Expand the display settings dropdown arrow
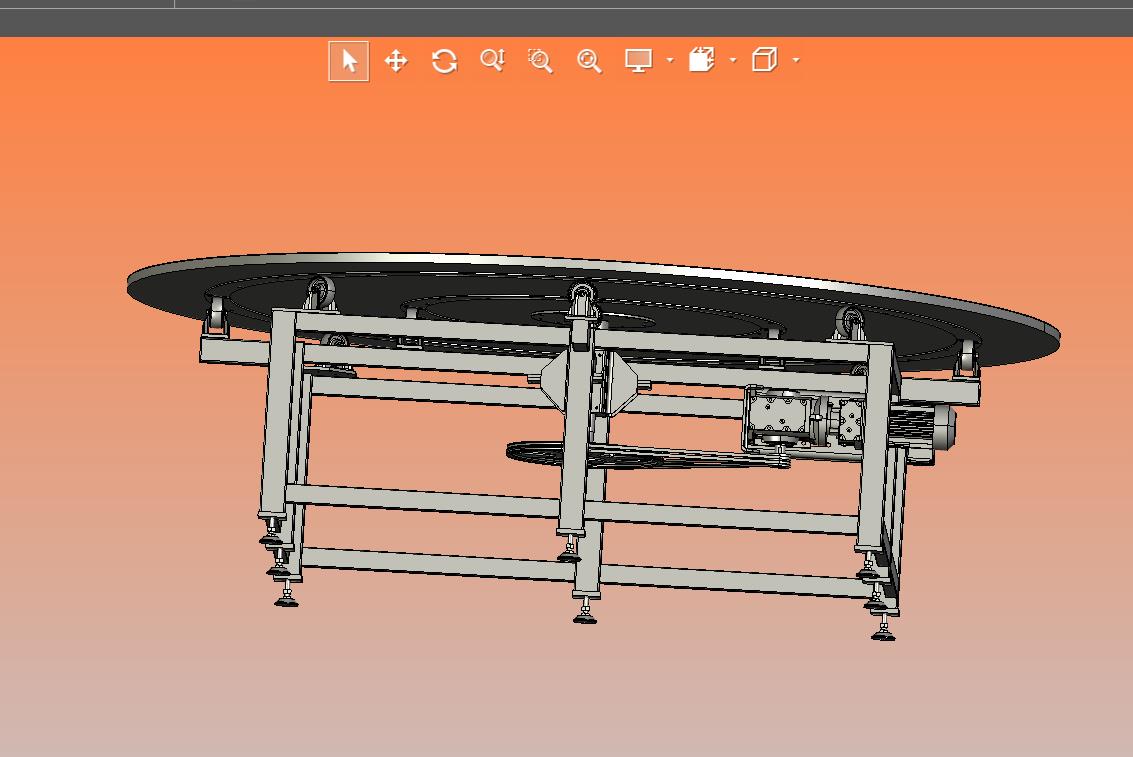 pos(670,60)
